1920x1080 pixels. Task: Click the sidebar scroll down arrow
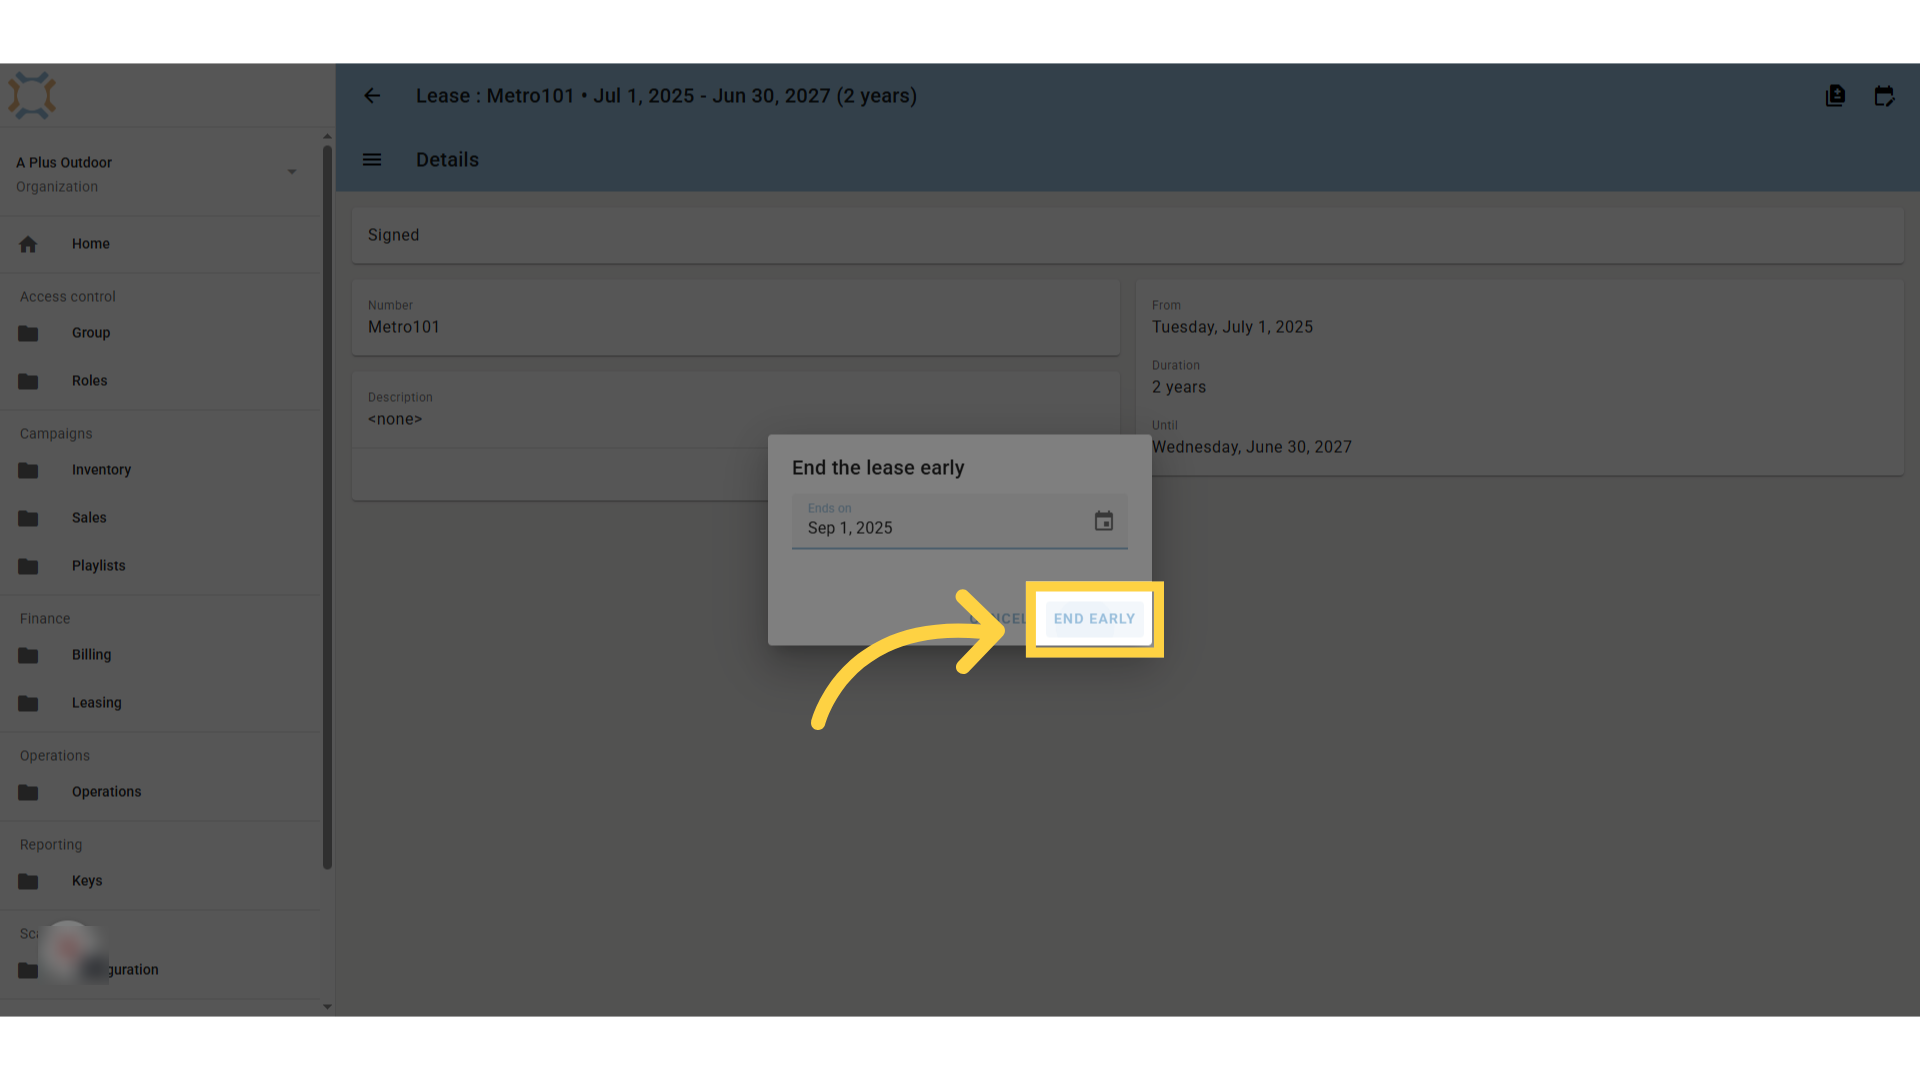(x=327, y=1007)
